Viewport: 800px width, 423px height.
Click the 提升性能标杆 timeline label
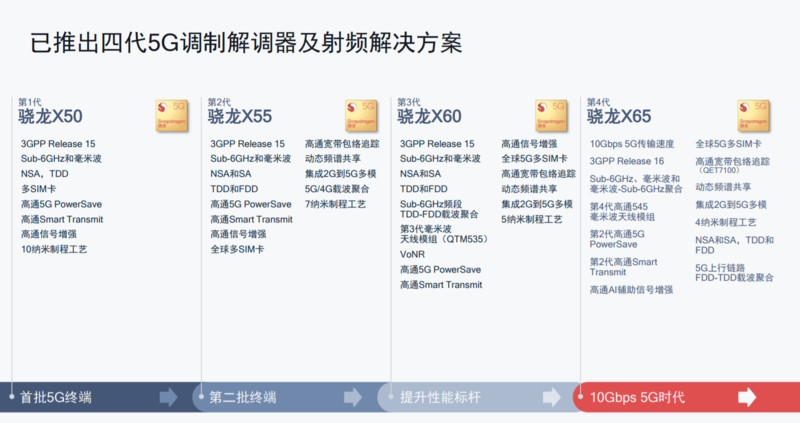440,397
